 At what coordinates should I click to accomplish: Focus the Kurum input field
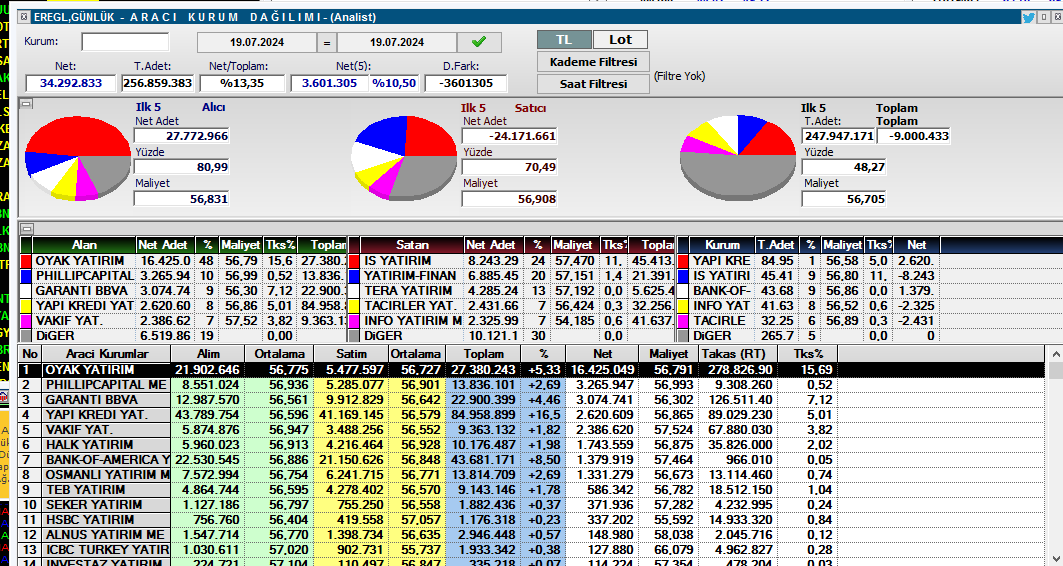click(125, 42)
